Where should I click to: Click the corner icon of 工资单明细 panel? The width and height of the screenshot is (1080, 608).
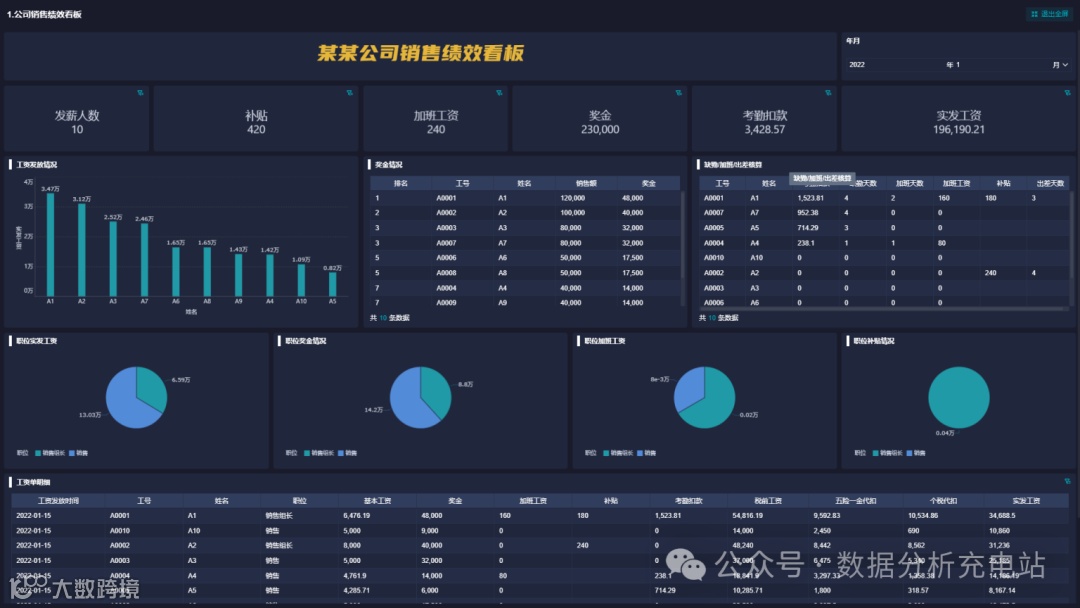click(x=1067, y=481)
